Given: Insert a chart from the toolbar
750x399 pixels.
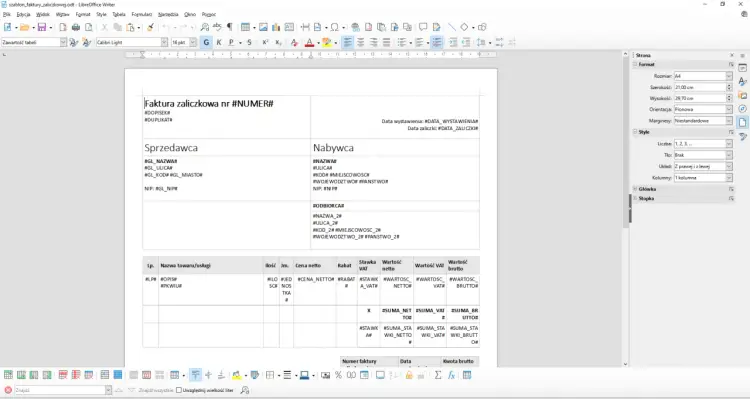Looking at the screenshot, I should coord(276,27).
